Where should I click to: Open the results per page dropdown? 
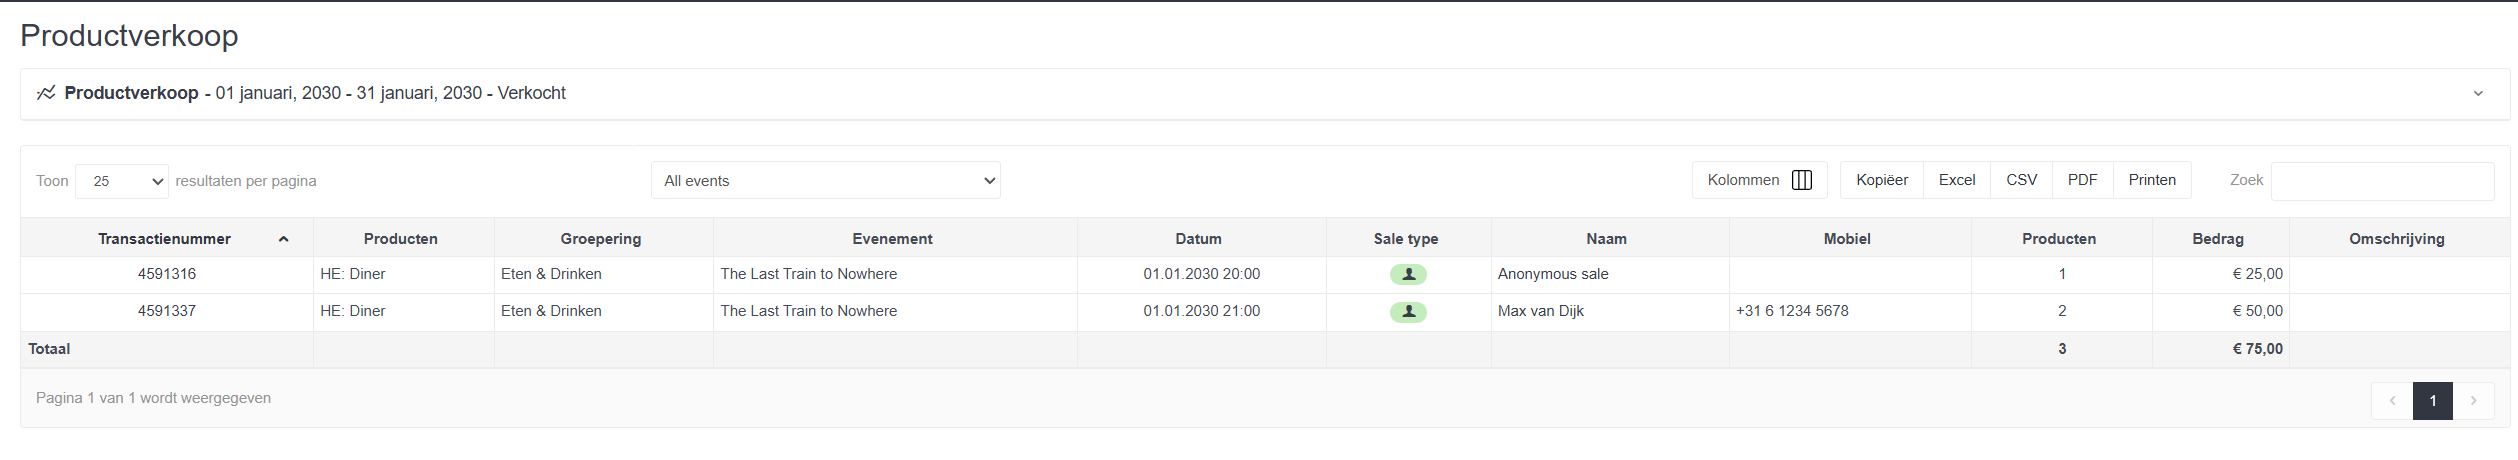(x=122, y=181)
